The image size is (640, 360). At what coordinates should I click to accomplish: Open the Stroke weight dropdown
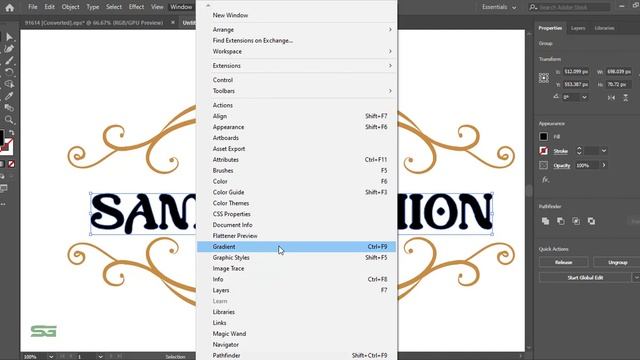(x=604, y=151)
